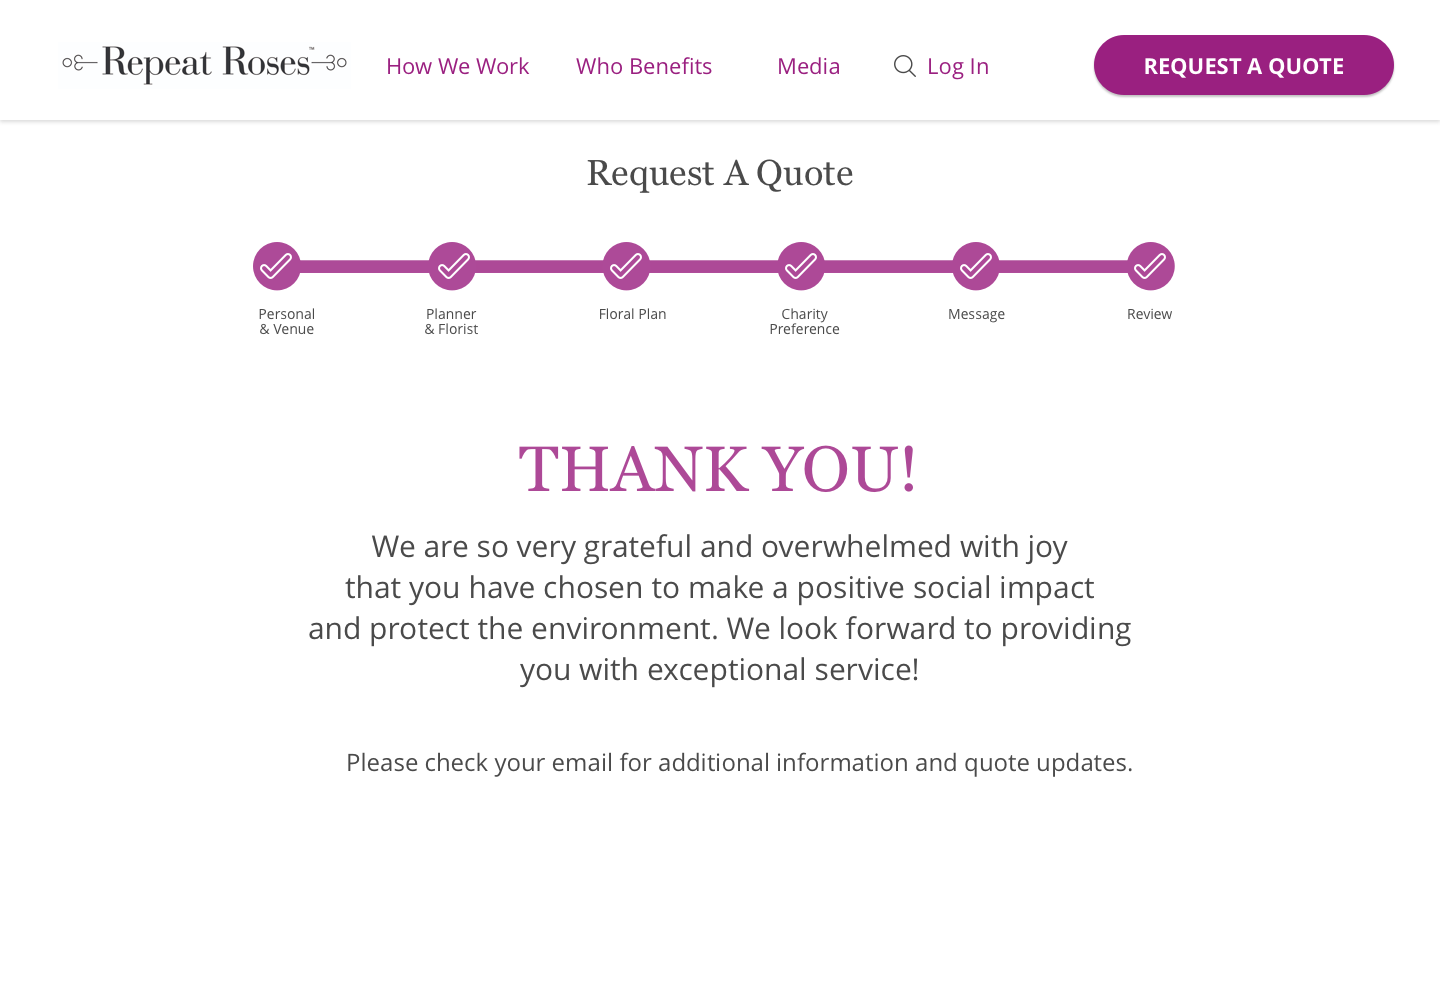This screenshot has width=1440, height=1000.
Task: Jump to Charity Preference step circle
Action: click(801, 266)
